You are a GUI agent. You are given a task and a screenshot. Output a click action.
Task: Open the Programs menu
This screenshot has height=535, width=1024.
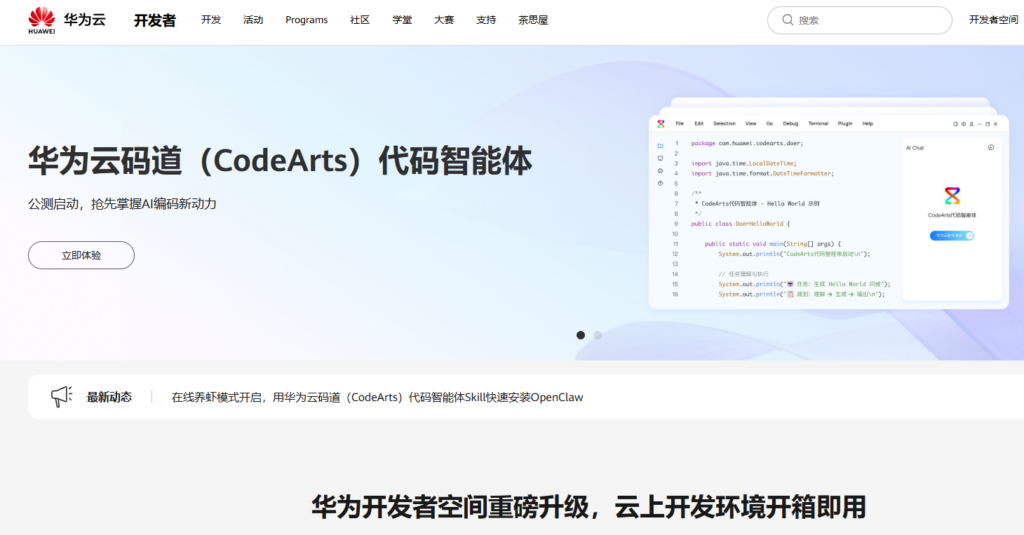306,20
